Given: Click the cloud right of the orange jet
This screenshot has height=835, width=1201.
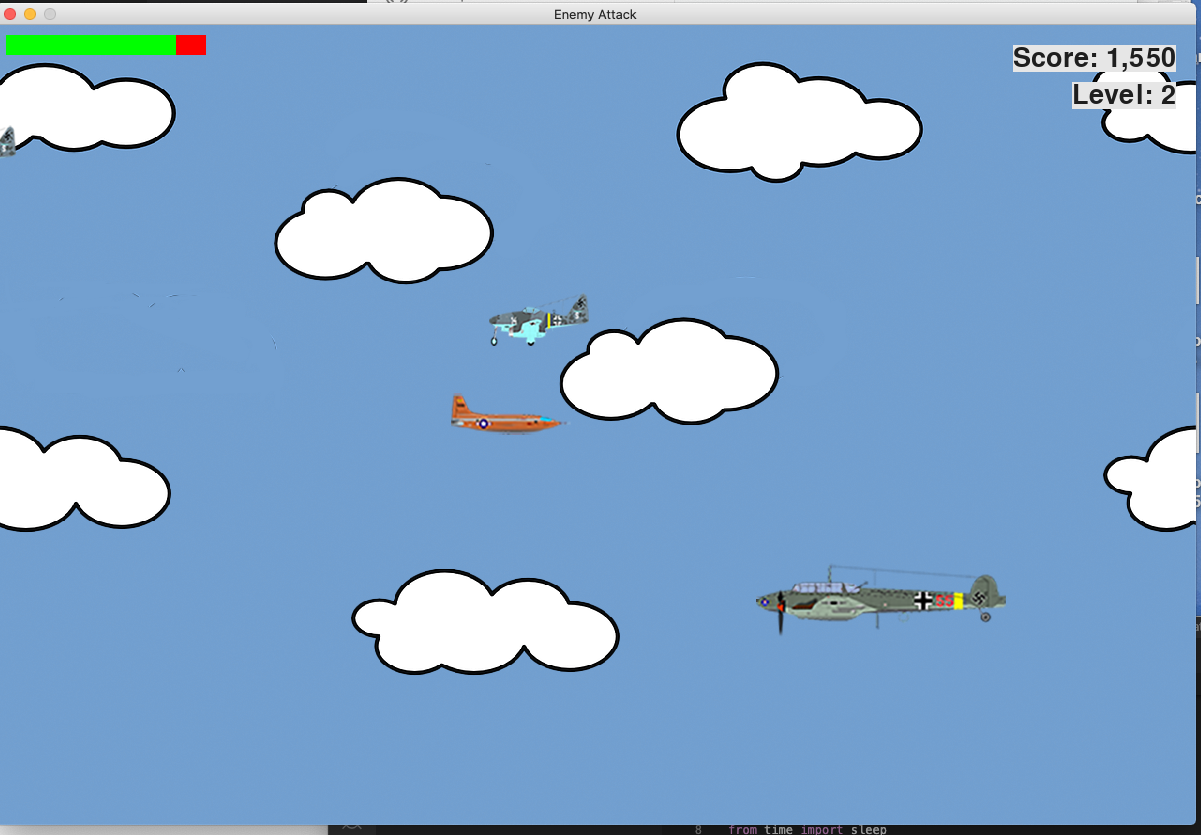Looking at the screenshot, I should click(668, 372).
